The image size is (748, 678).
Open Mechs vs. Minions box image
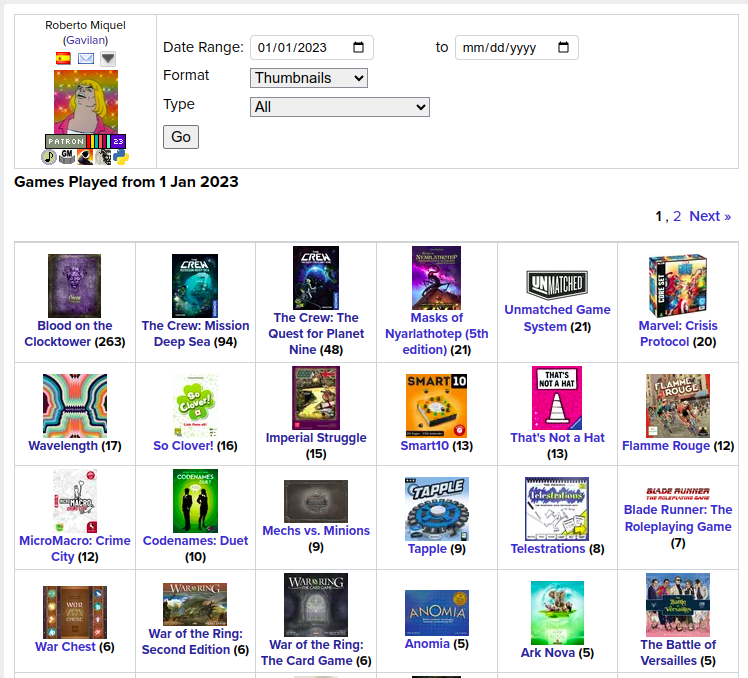(x=316, y=501)
